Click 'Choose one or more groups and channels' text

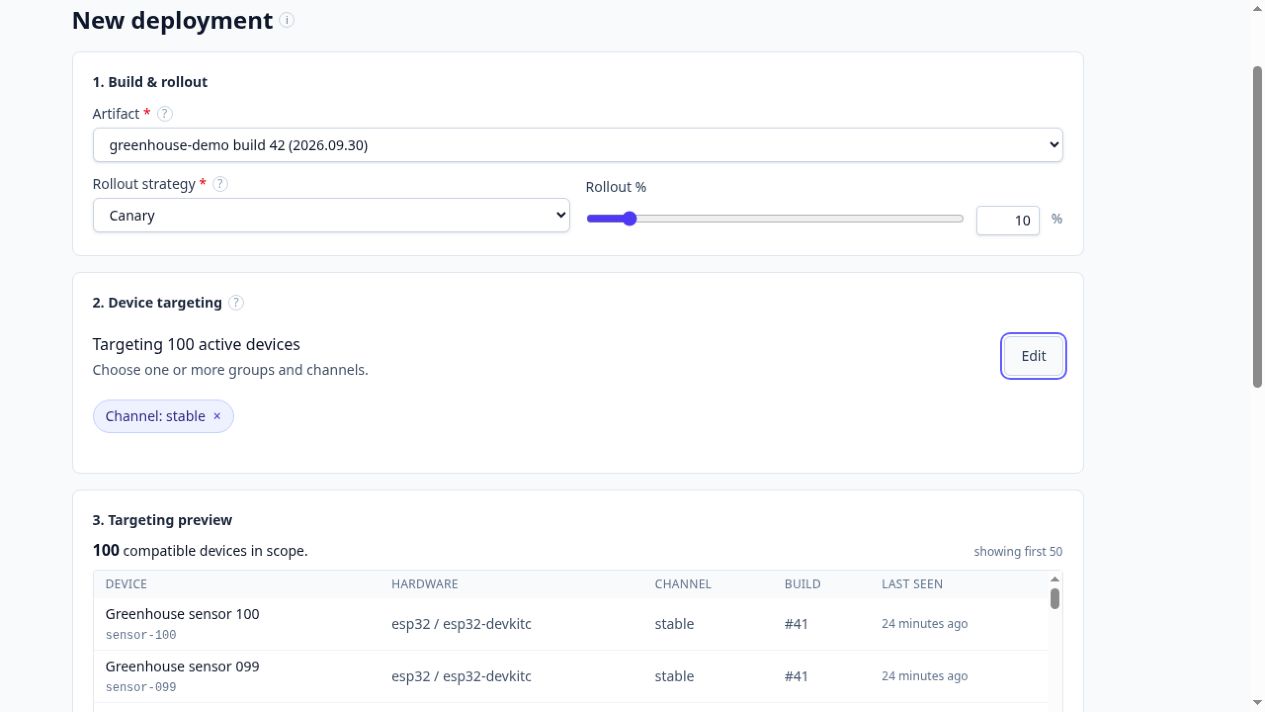[230, 370]
